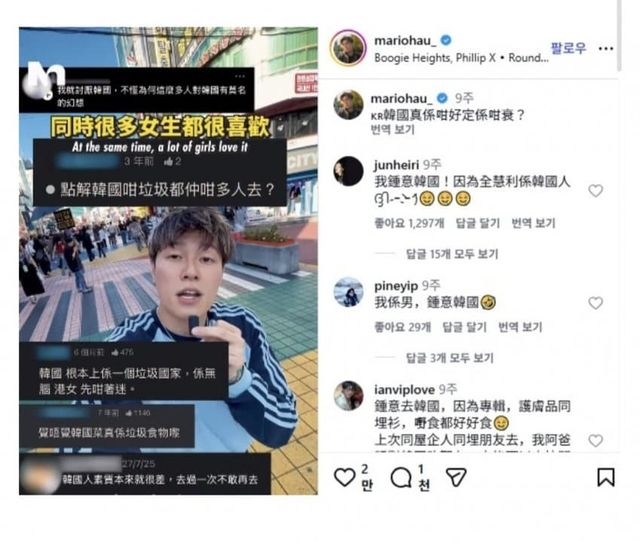Click the comments panel scrollbar

click(619, 36)
